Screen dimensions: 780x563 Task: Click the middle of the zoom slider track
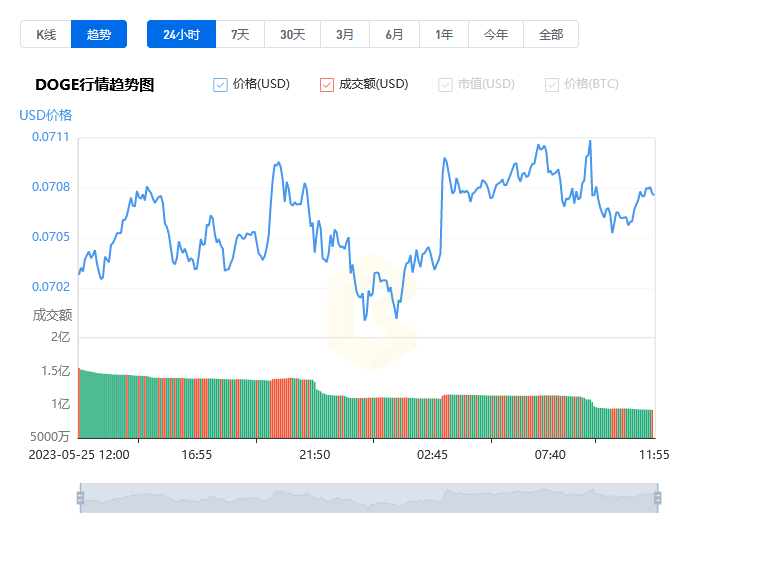click(x=368, y=498)
